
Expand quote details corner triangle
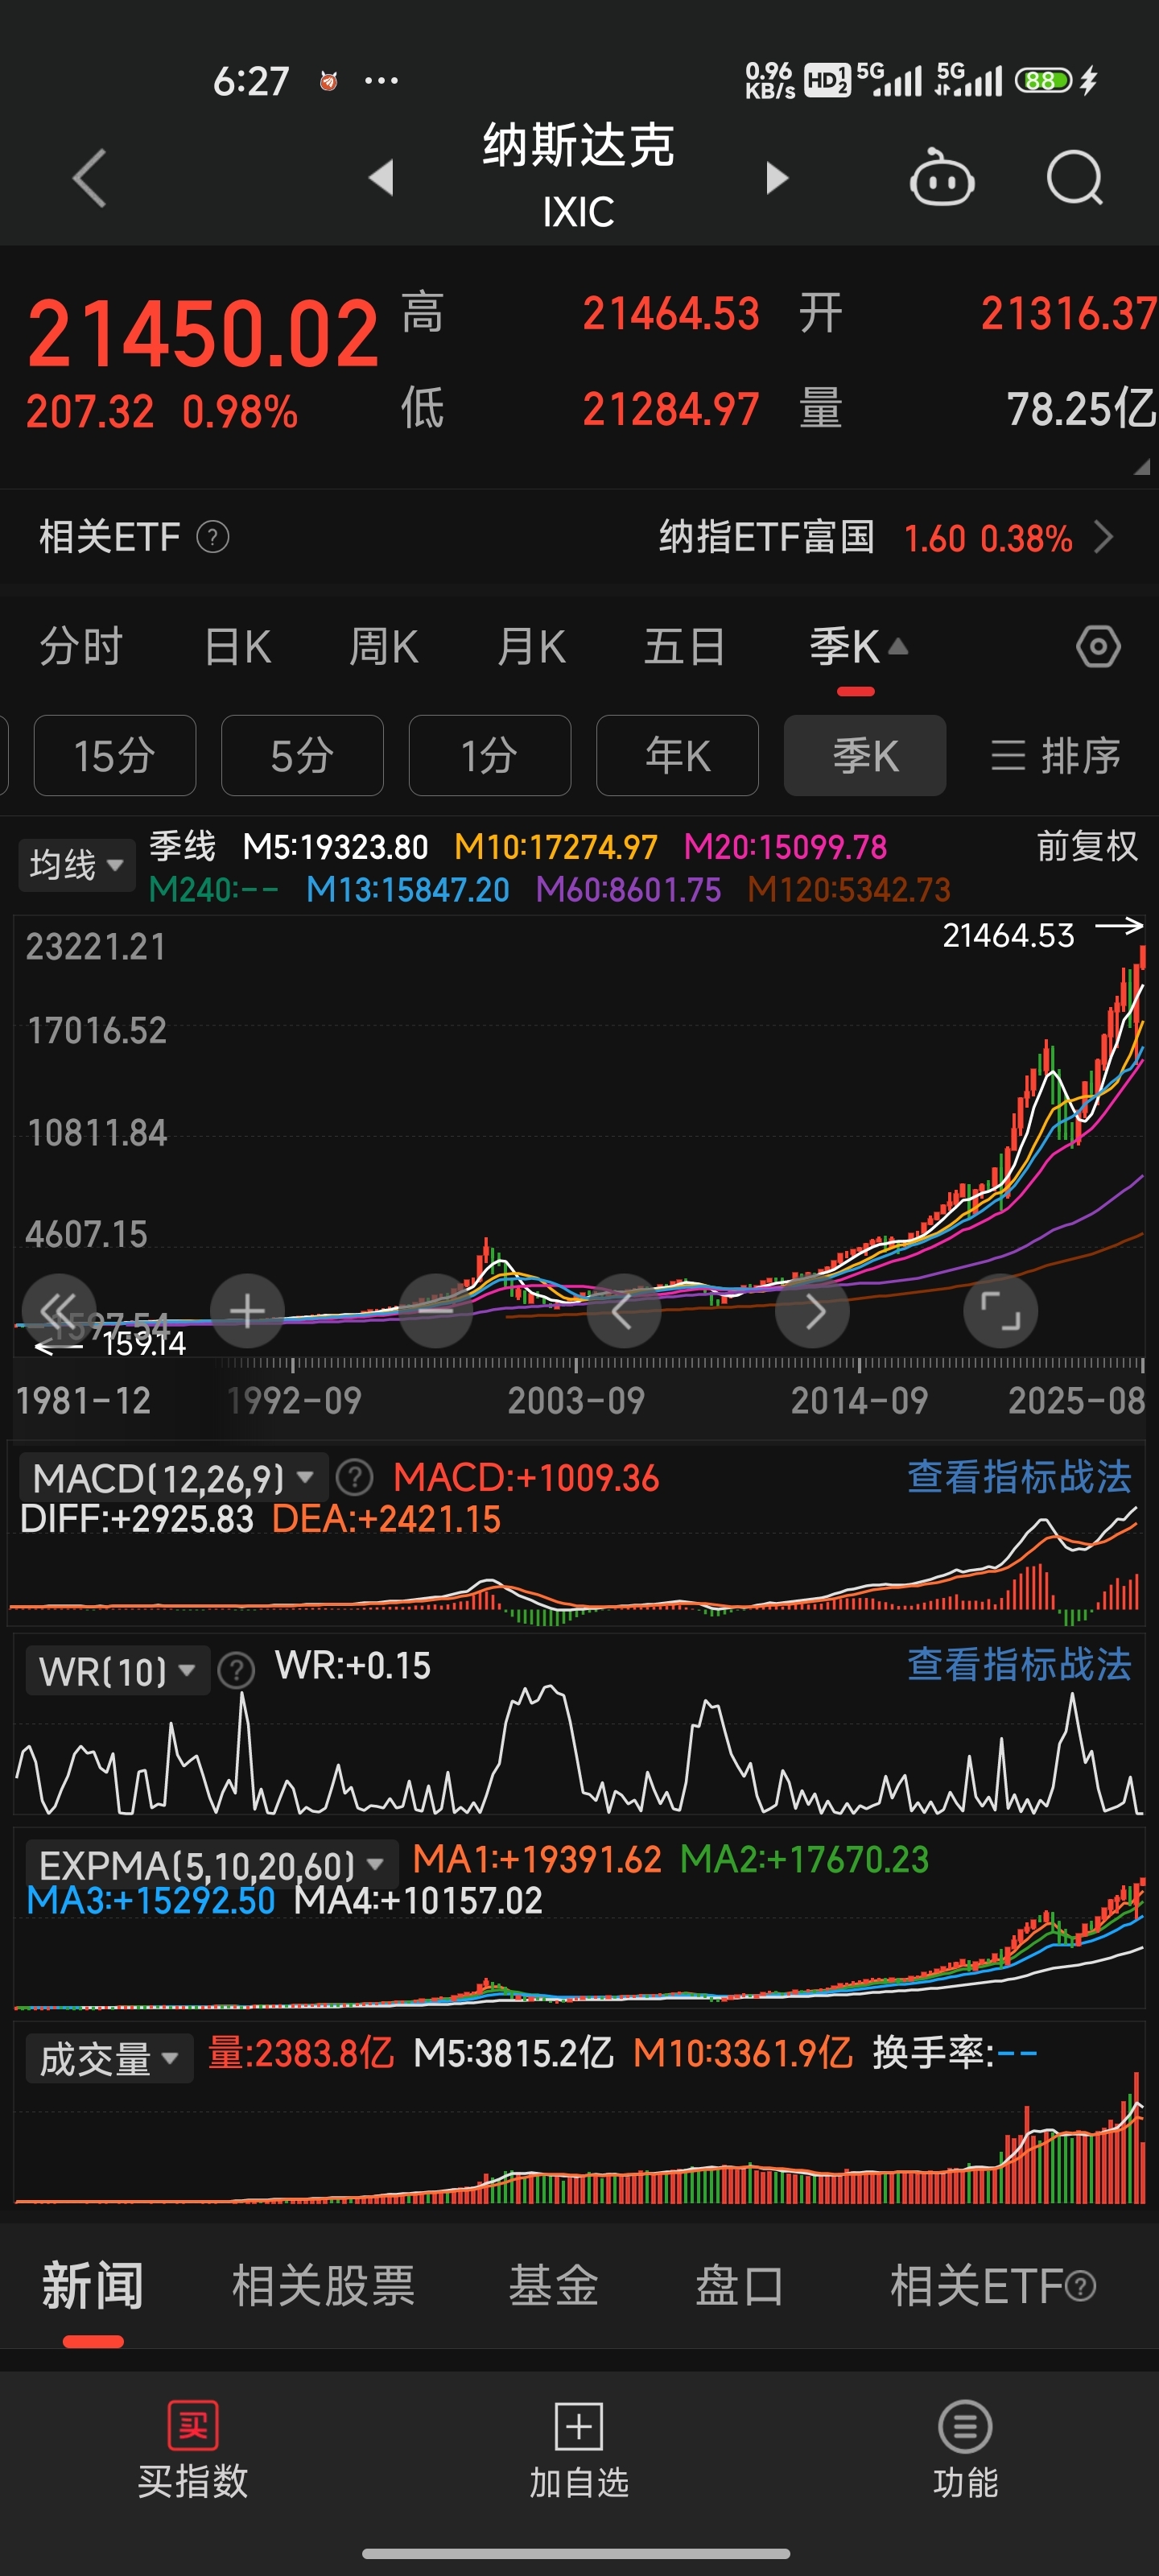click(x=1142, y=467)
